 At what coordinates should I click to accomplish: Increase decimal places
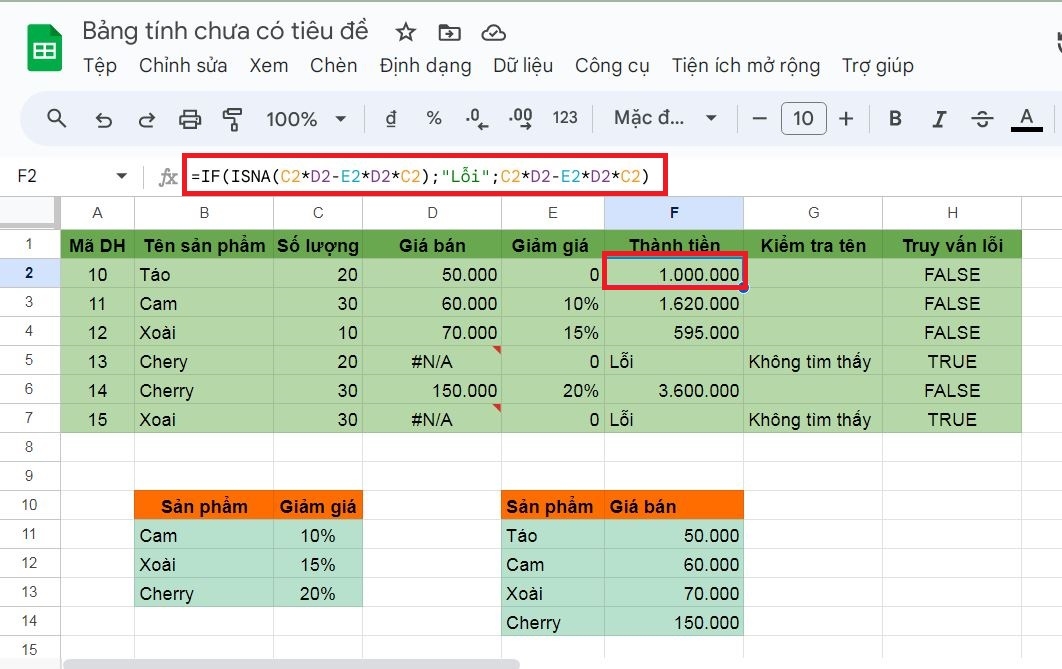[x=520, y=119]
